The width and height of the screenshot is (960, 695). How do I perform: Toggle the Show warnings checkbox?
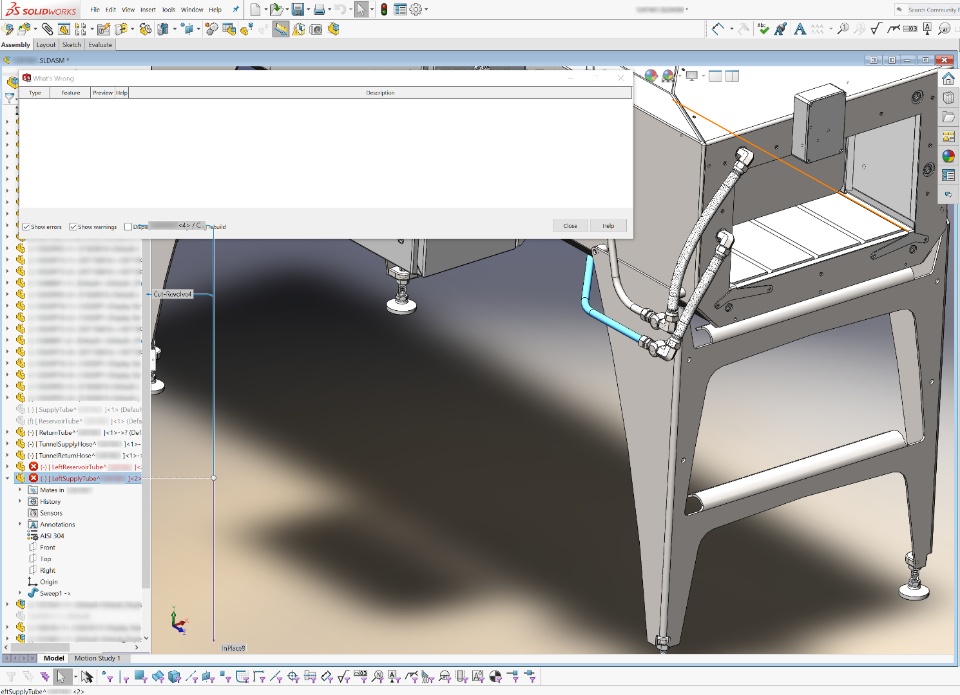click(73, 227)
